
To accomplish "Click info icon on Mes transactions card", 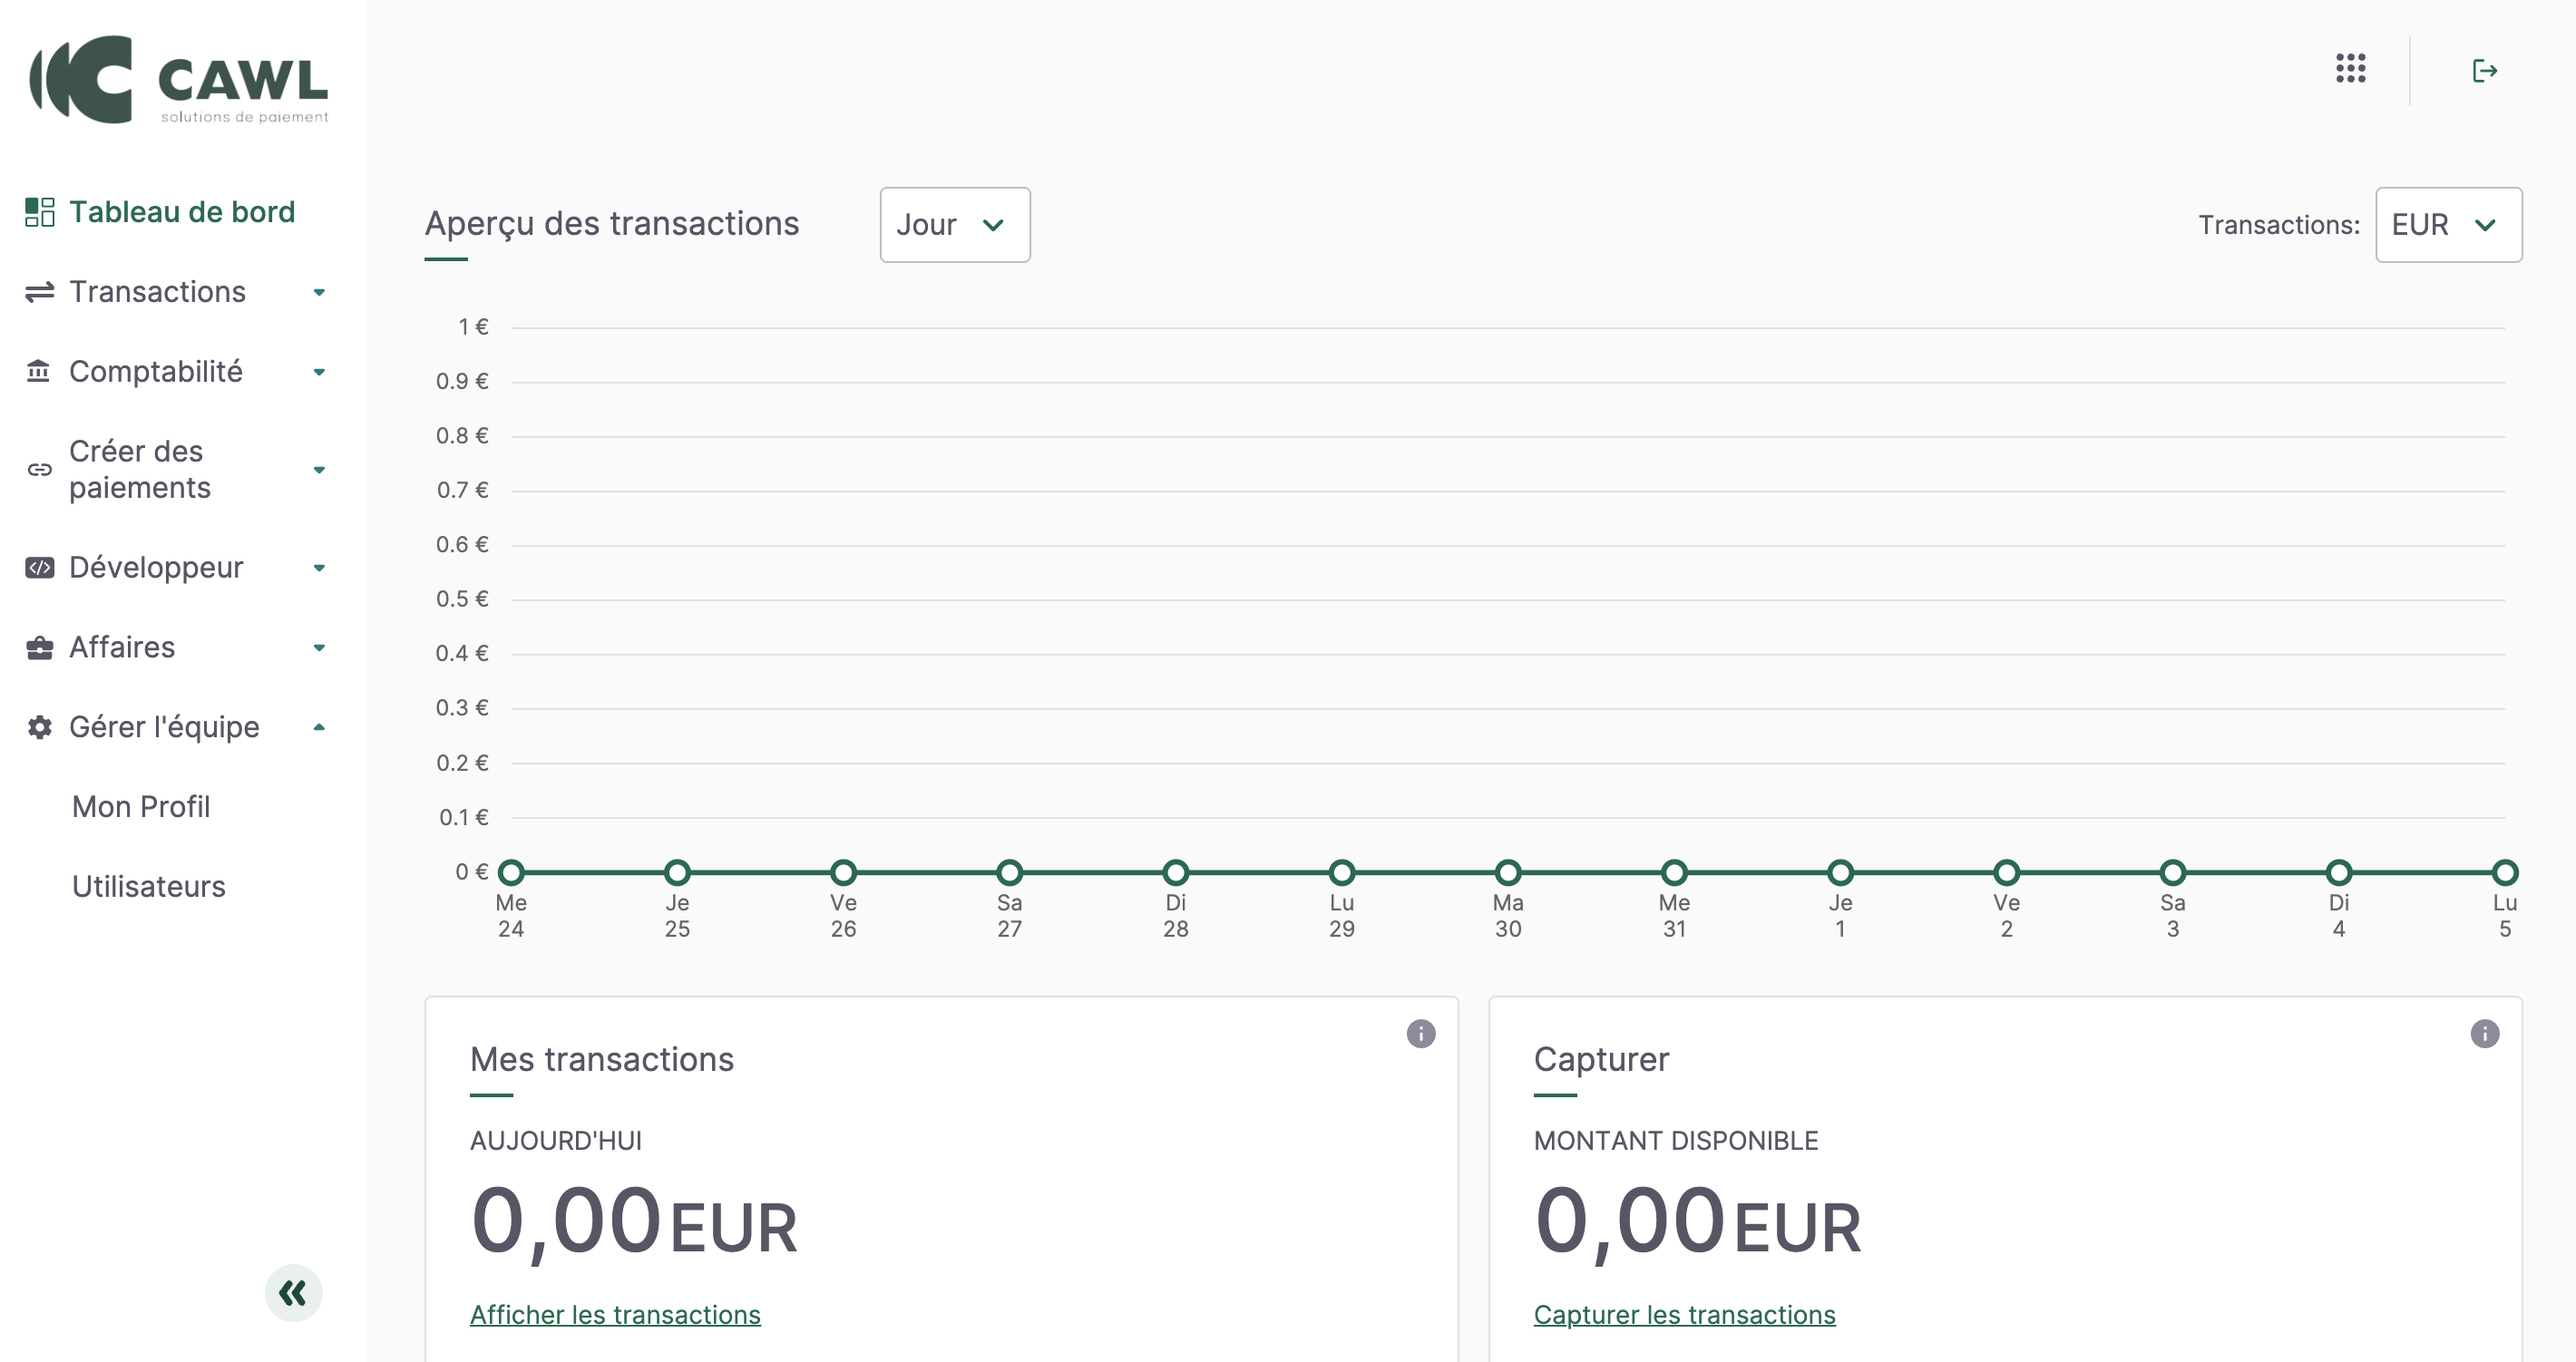I will click(x=1420, y=1033).
